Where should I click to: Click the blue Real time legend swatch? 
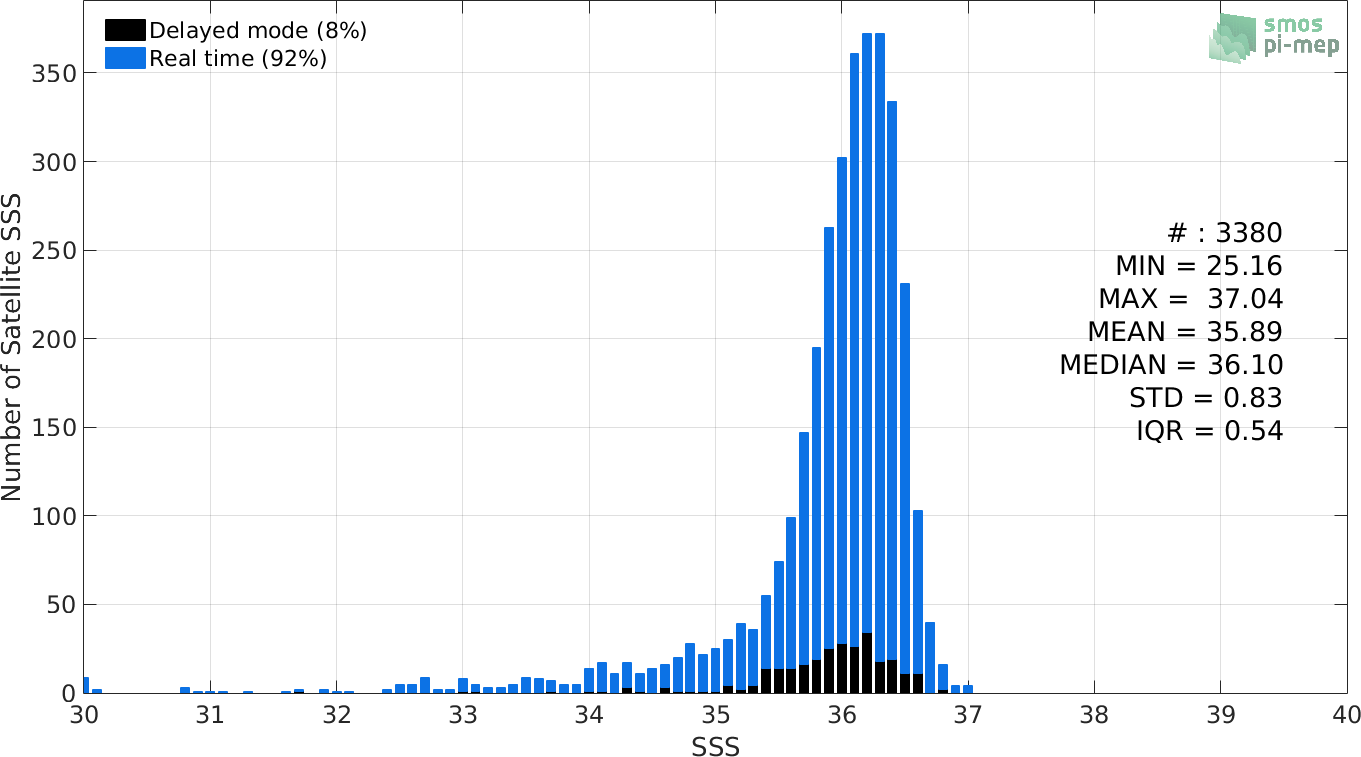pyautogui.click(x=126, y=58)
